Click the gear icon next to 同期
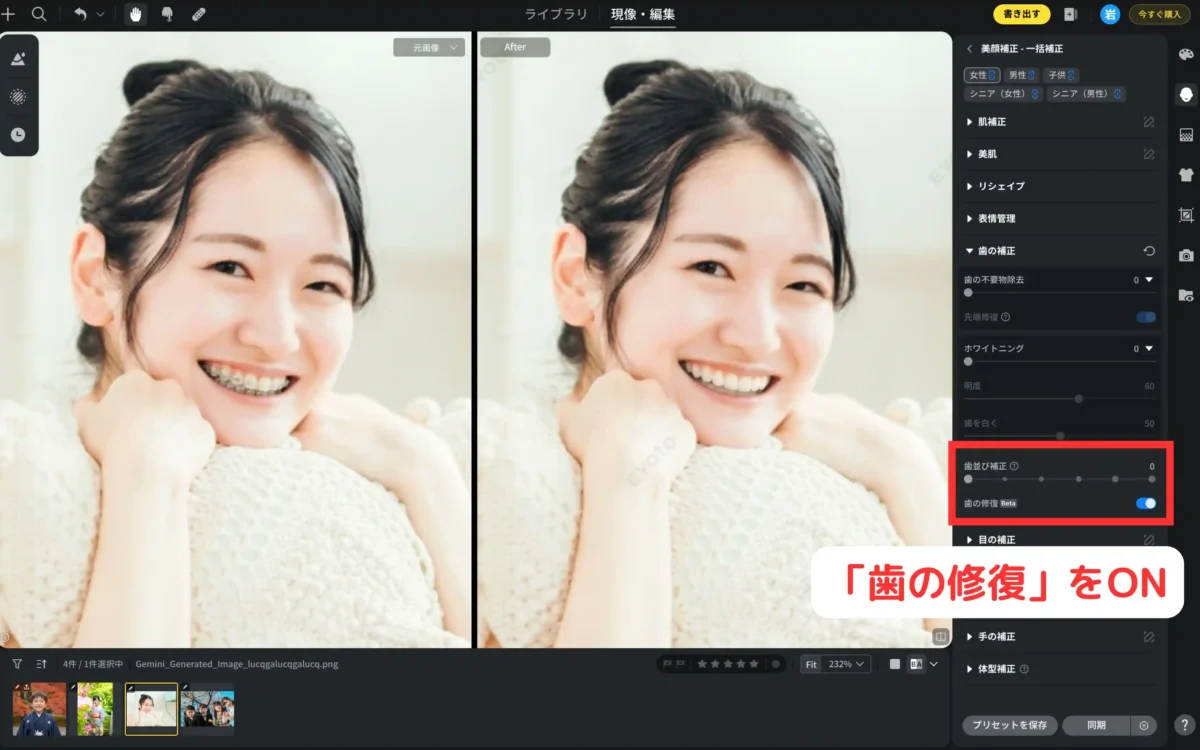Viewport: 1200px width, 750px height. [x=1144, y=726]
